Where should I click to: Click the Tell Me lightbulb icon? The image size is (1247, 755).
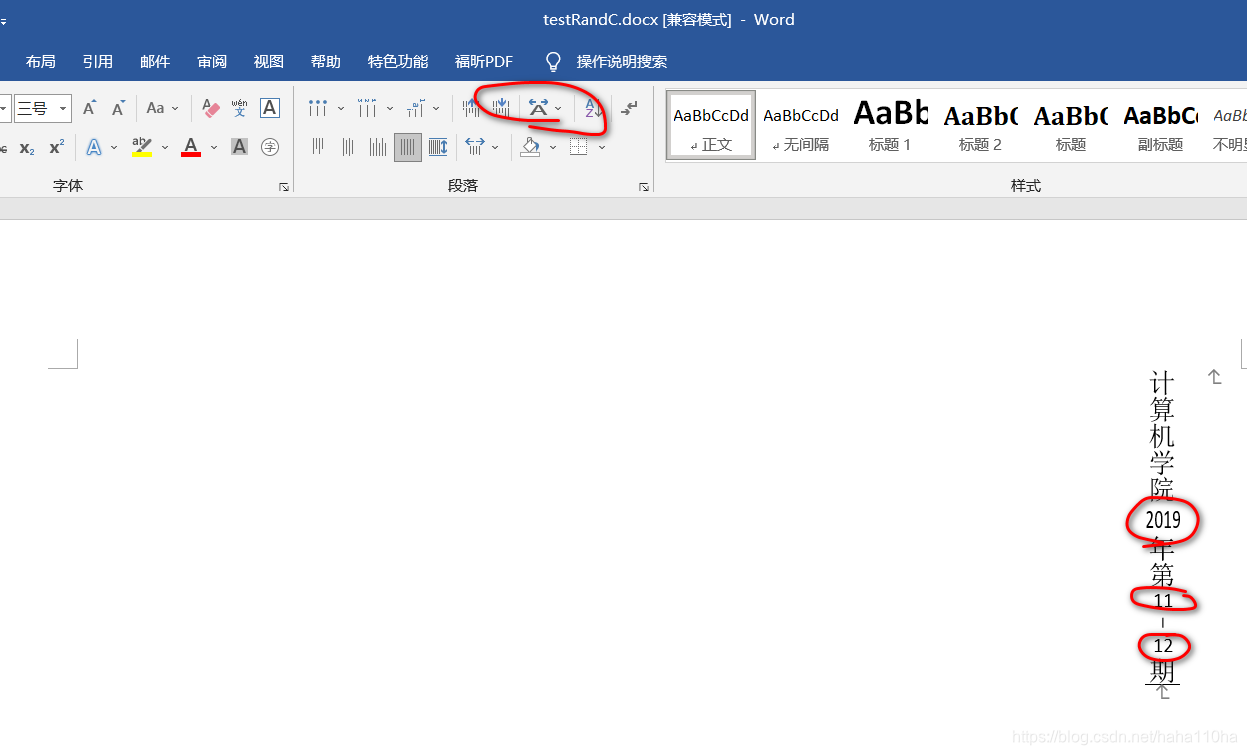pyautogui.click(x=553, y=62)
